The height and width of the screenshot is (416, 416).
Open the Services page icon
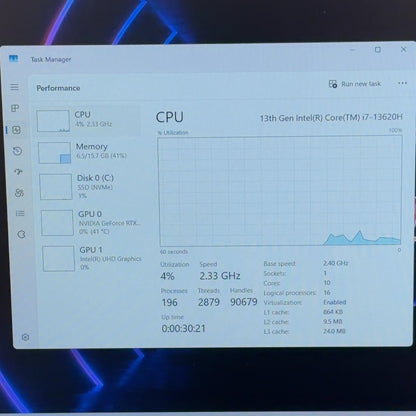[21, 234]
